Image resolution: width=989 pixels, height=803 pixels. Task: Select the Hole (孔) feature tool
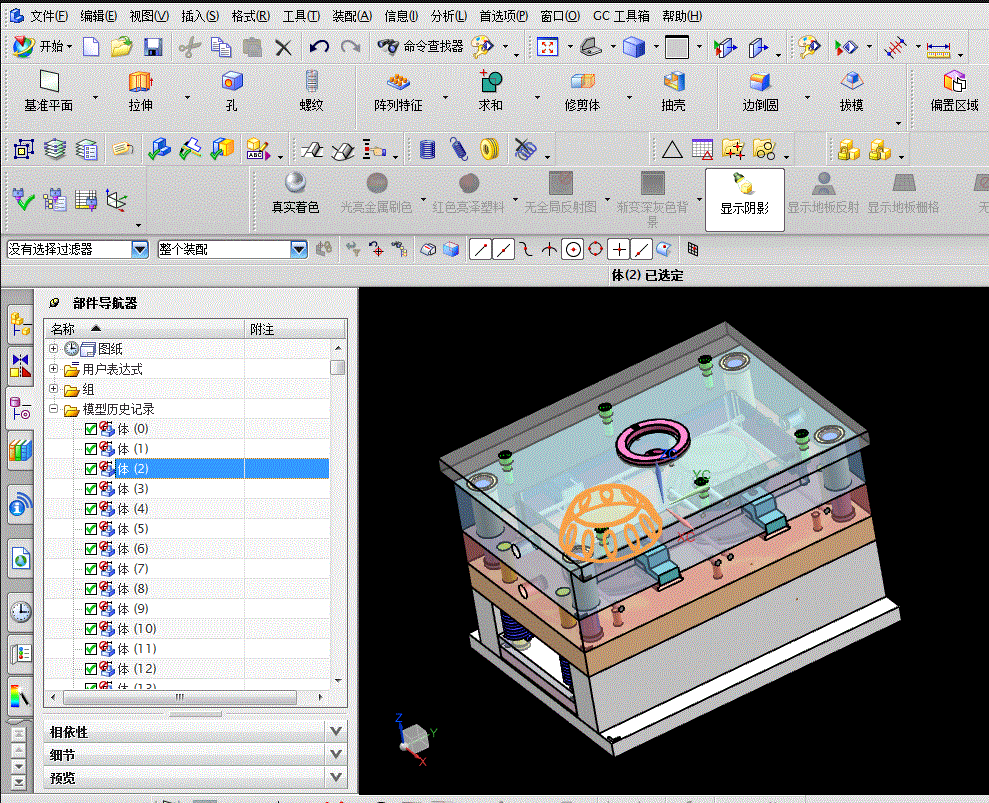232,82
